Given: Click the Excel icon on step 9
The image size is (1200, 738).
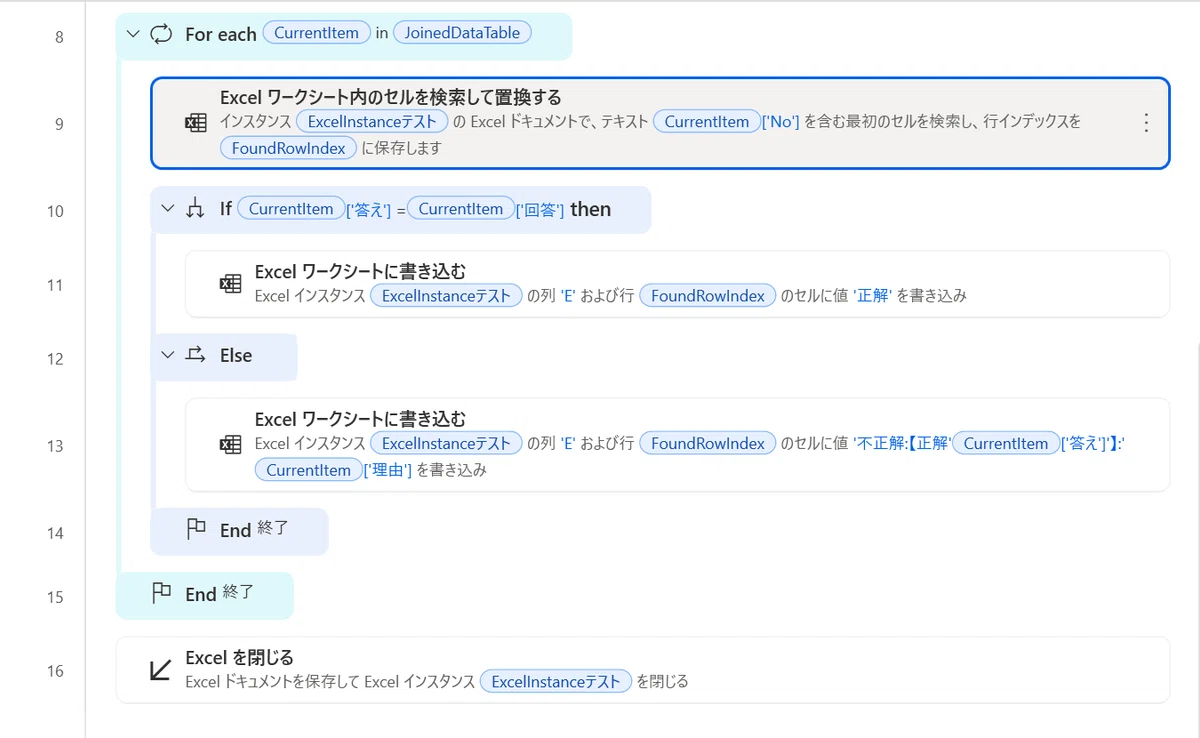Looking at the screenshot, I should click(x=196, y=123).
